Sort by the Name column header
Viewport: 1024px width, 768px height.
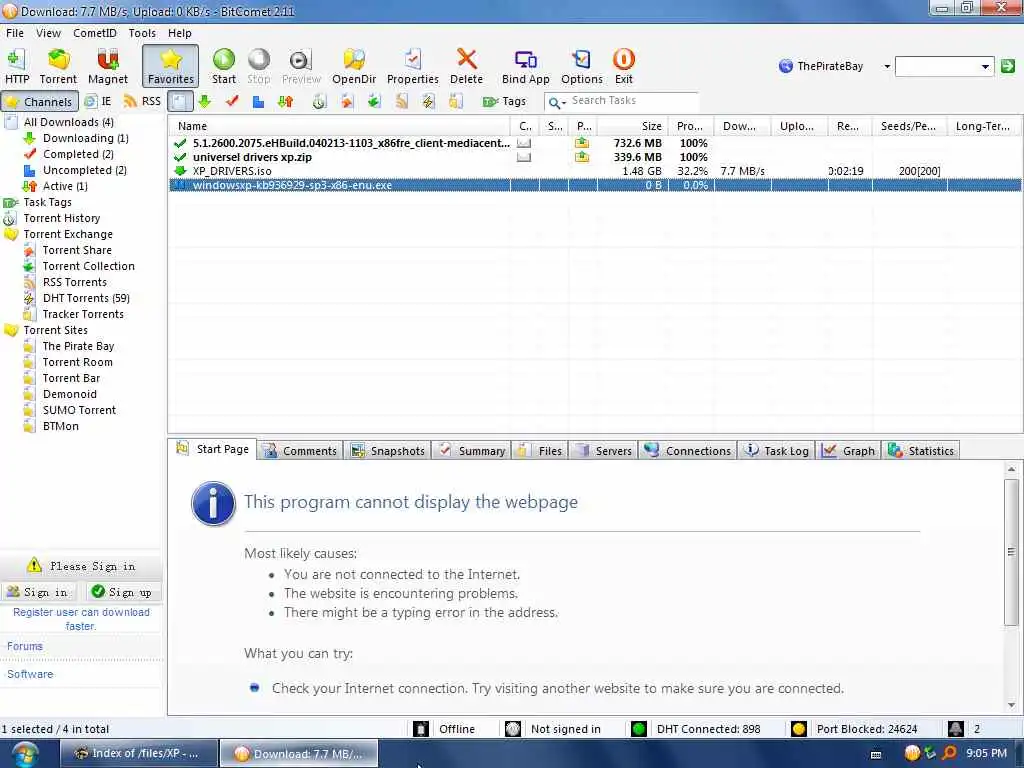pos(339,126)
